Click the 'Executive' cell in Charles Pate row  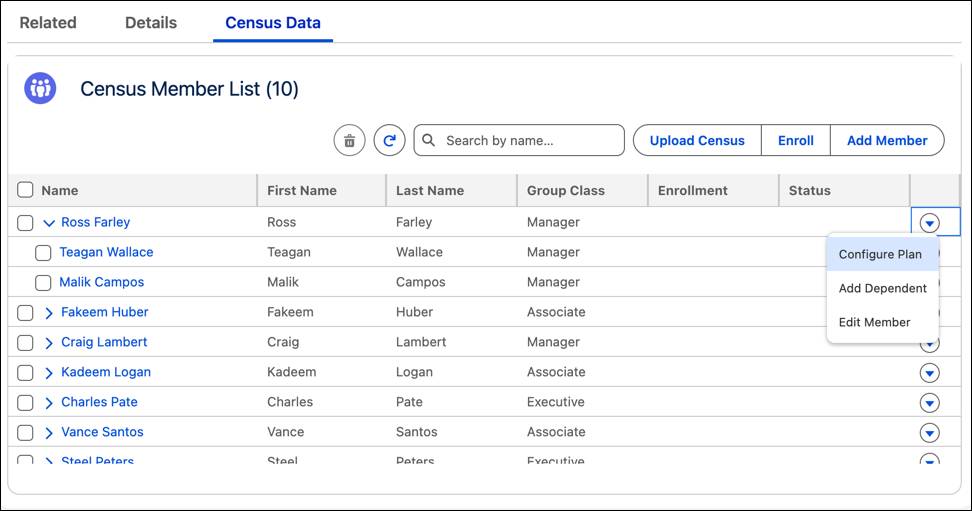click(555, 402)
